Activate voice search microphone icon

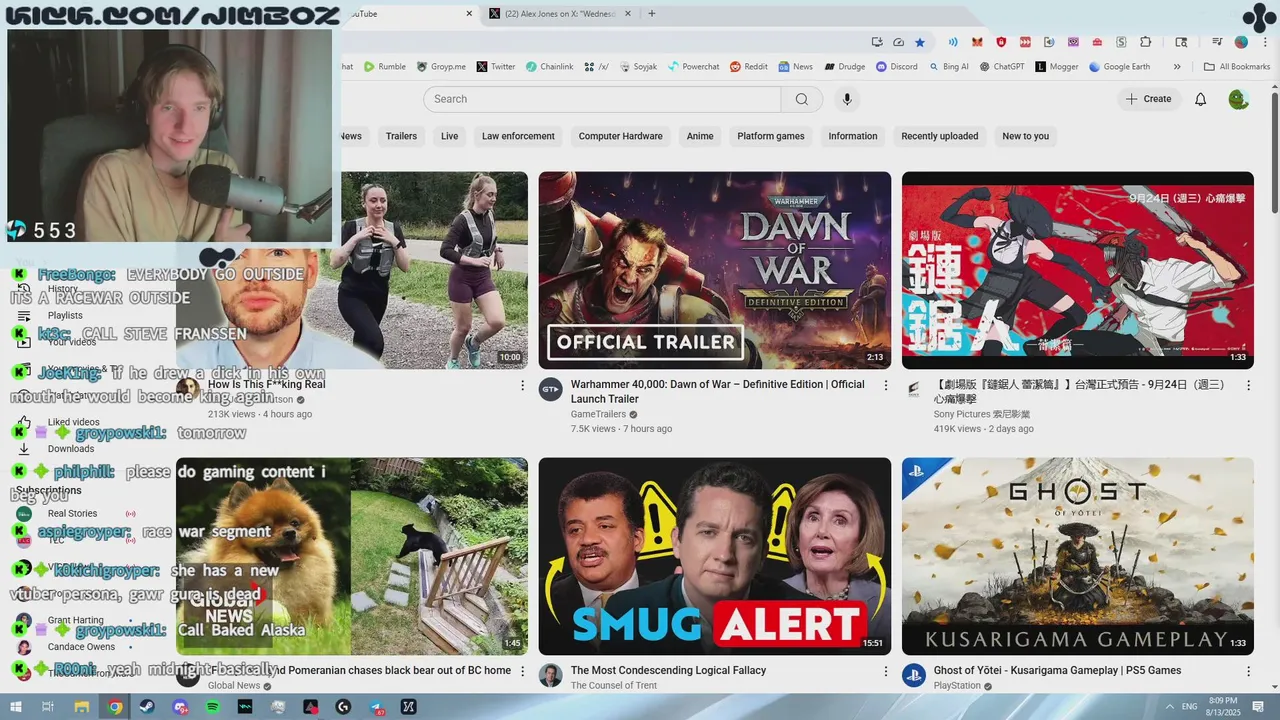click(847, 99)
